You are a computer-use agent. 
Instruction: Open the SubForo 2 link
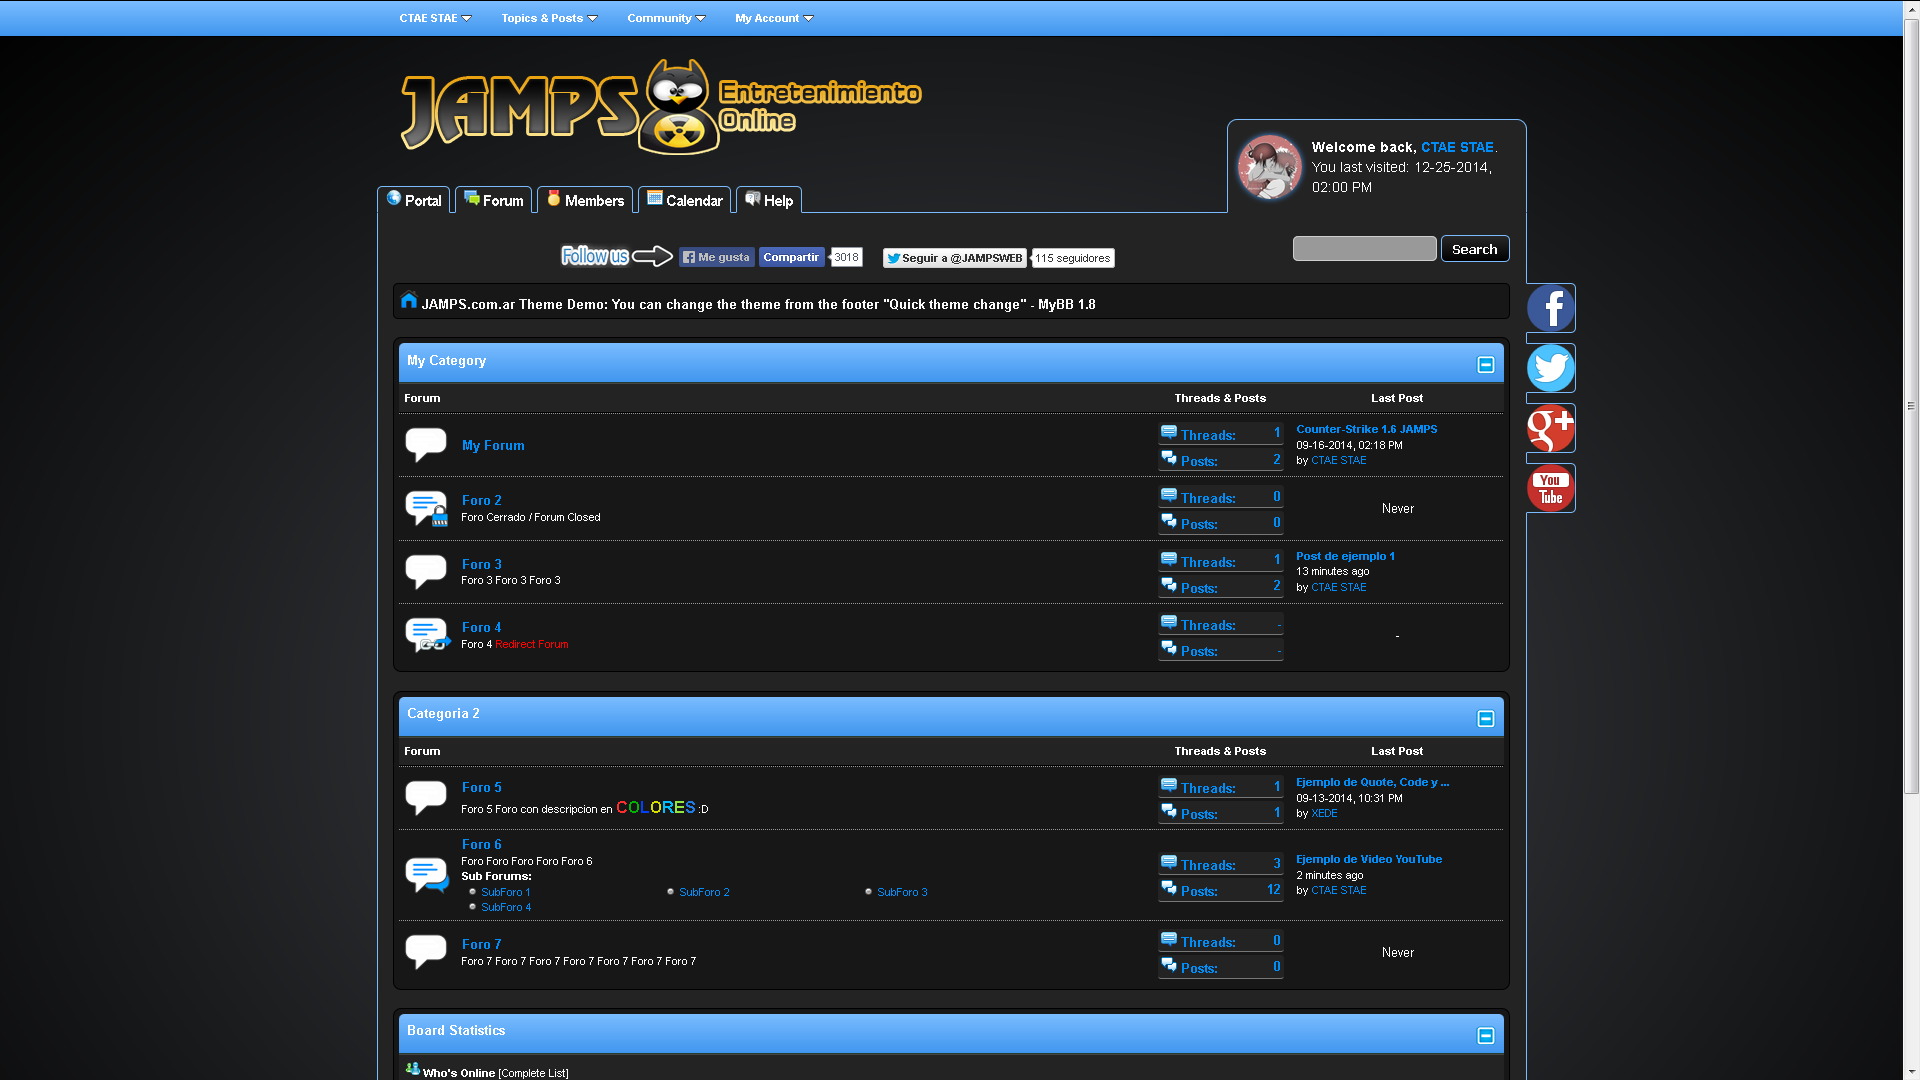point(704,892)
